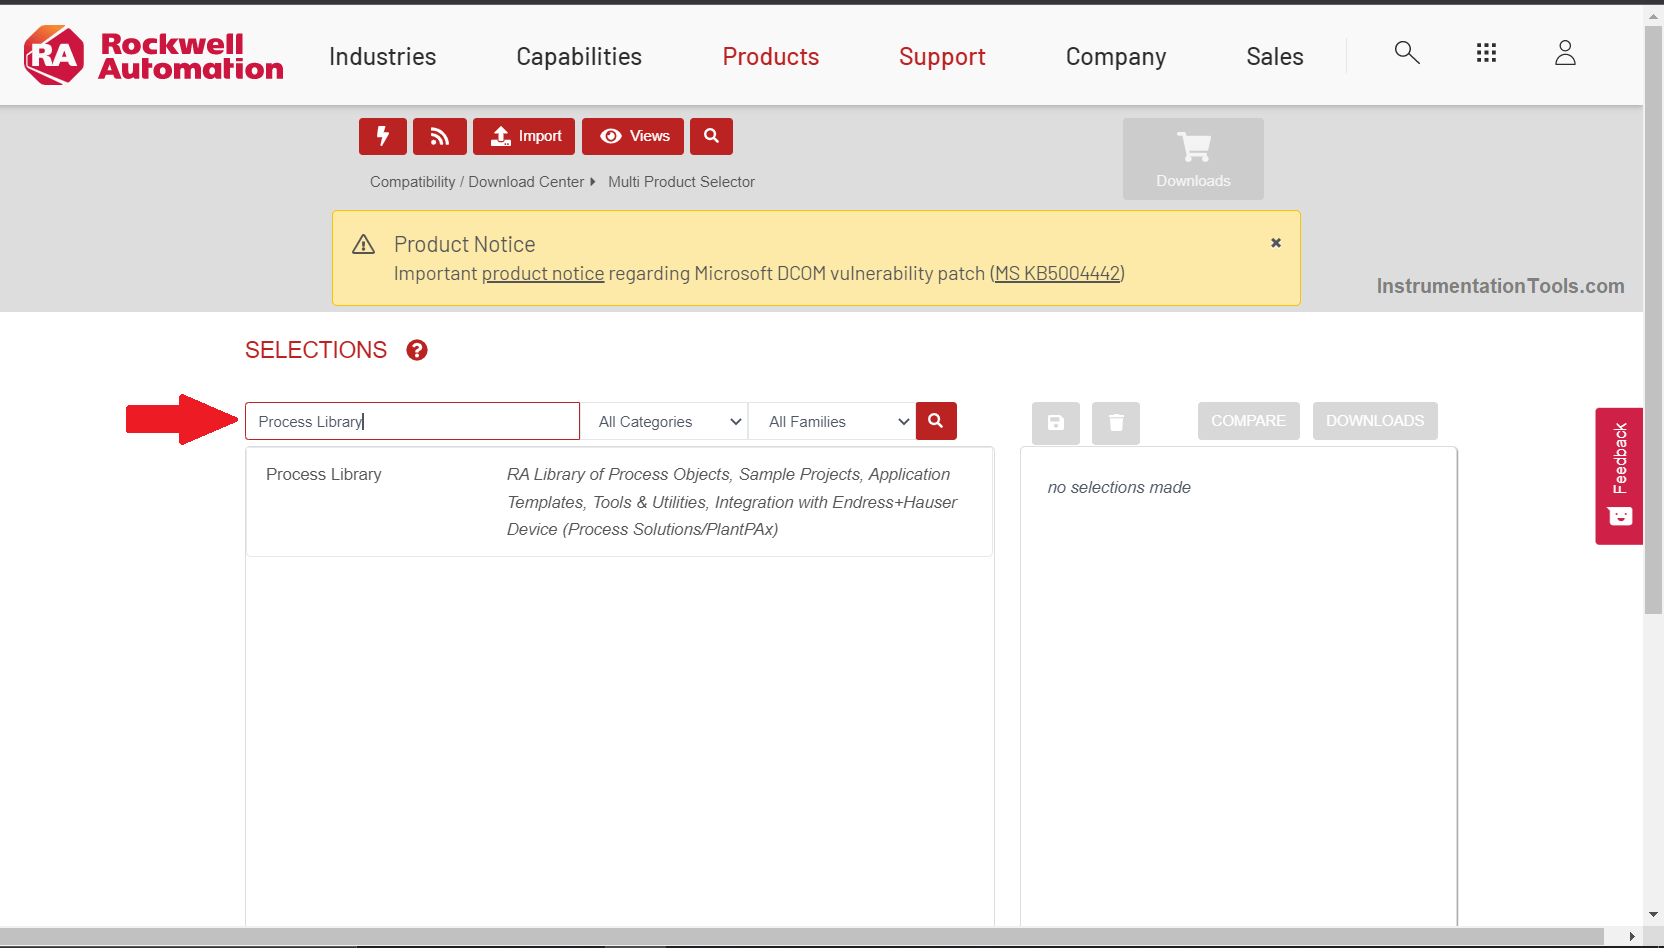Open the Support menu
This screenshot has height=948, width=1668.
[942, 57]
